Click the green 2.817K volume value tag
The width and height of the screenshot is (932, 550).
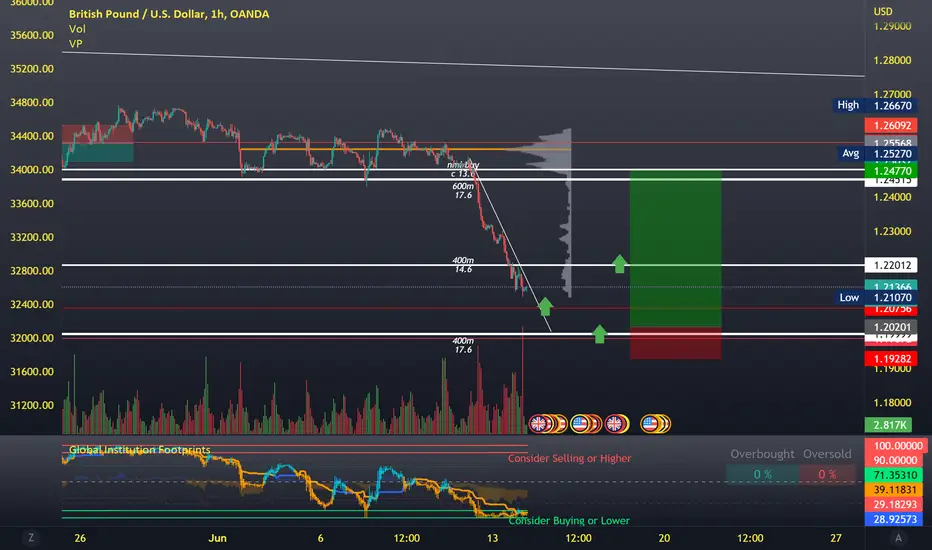coord(889,425)
